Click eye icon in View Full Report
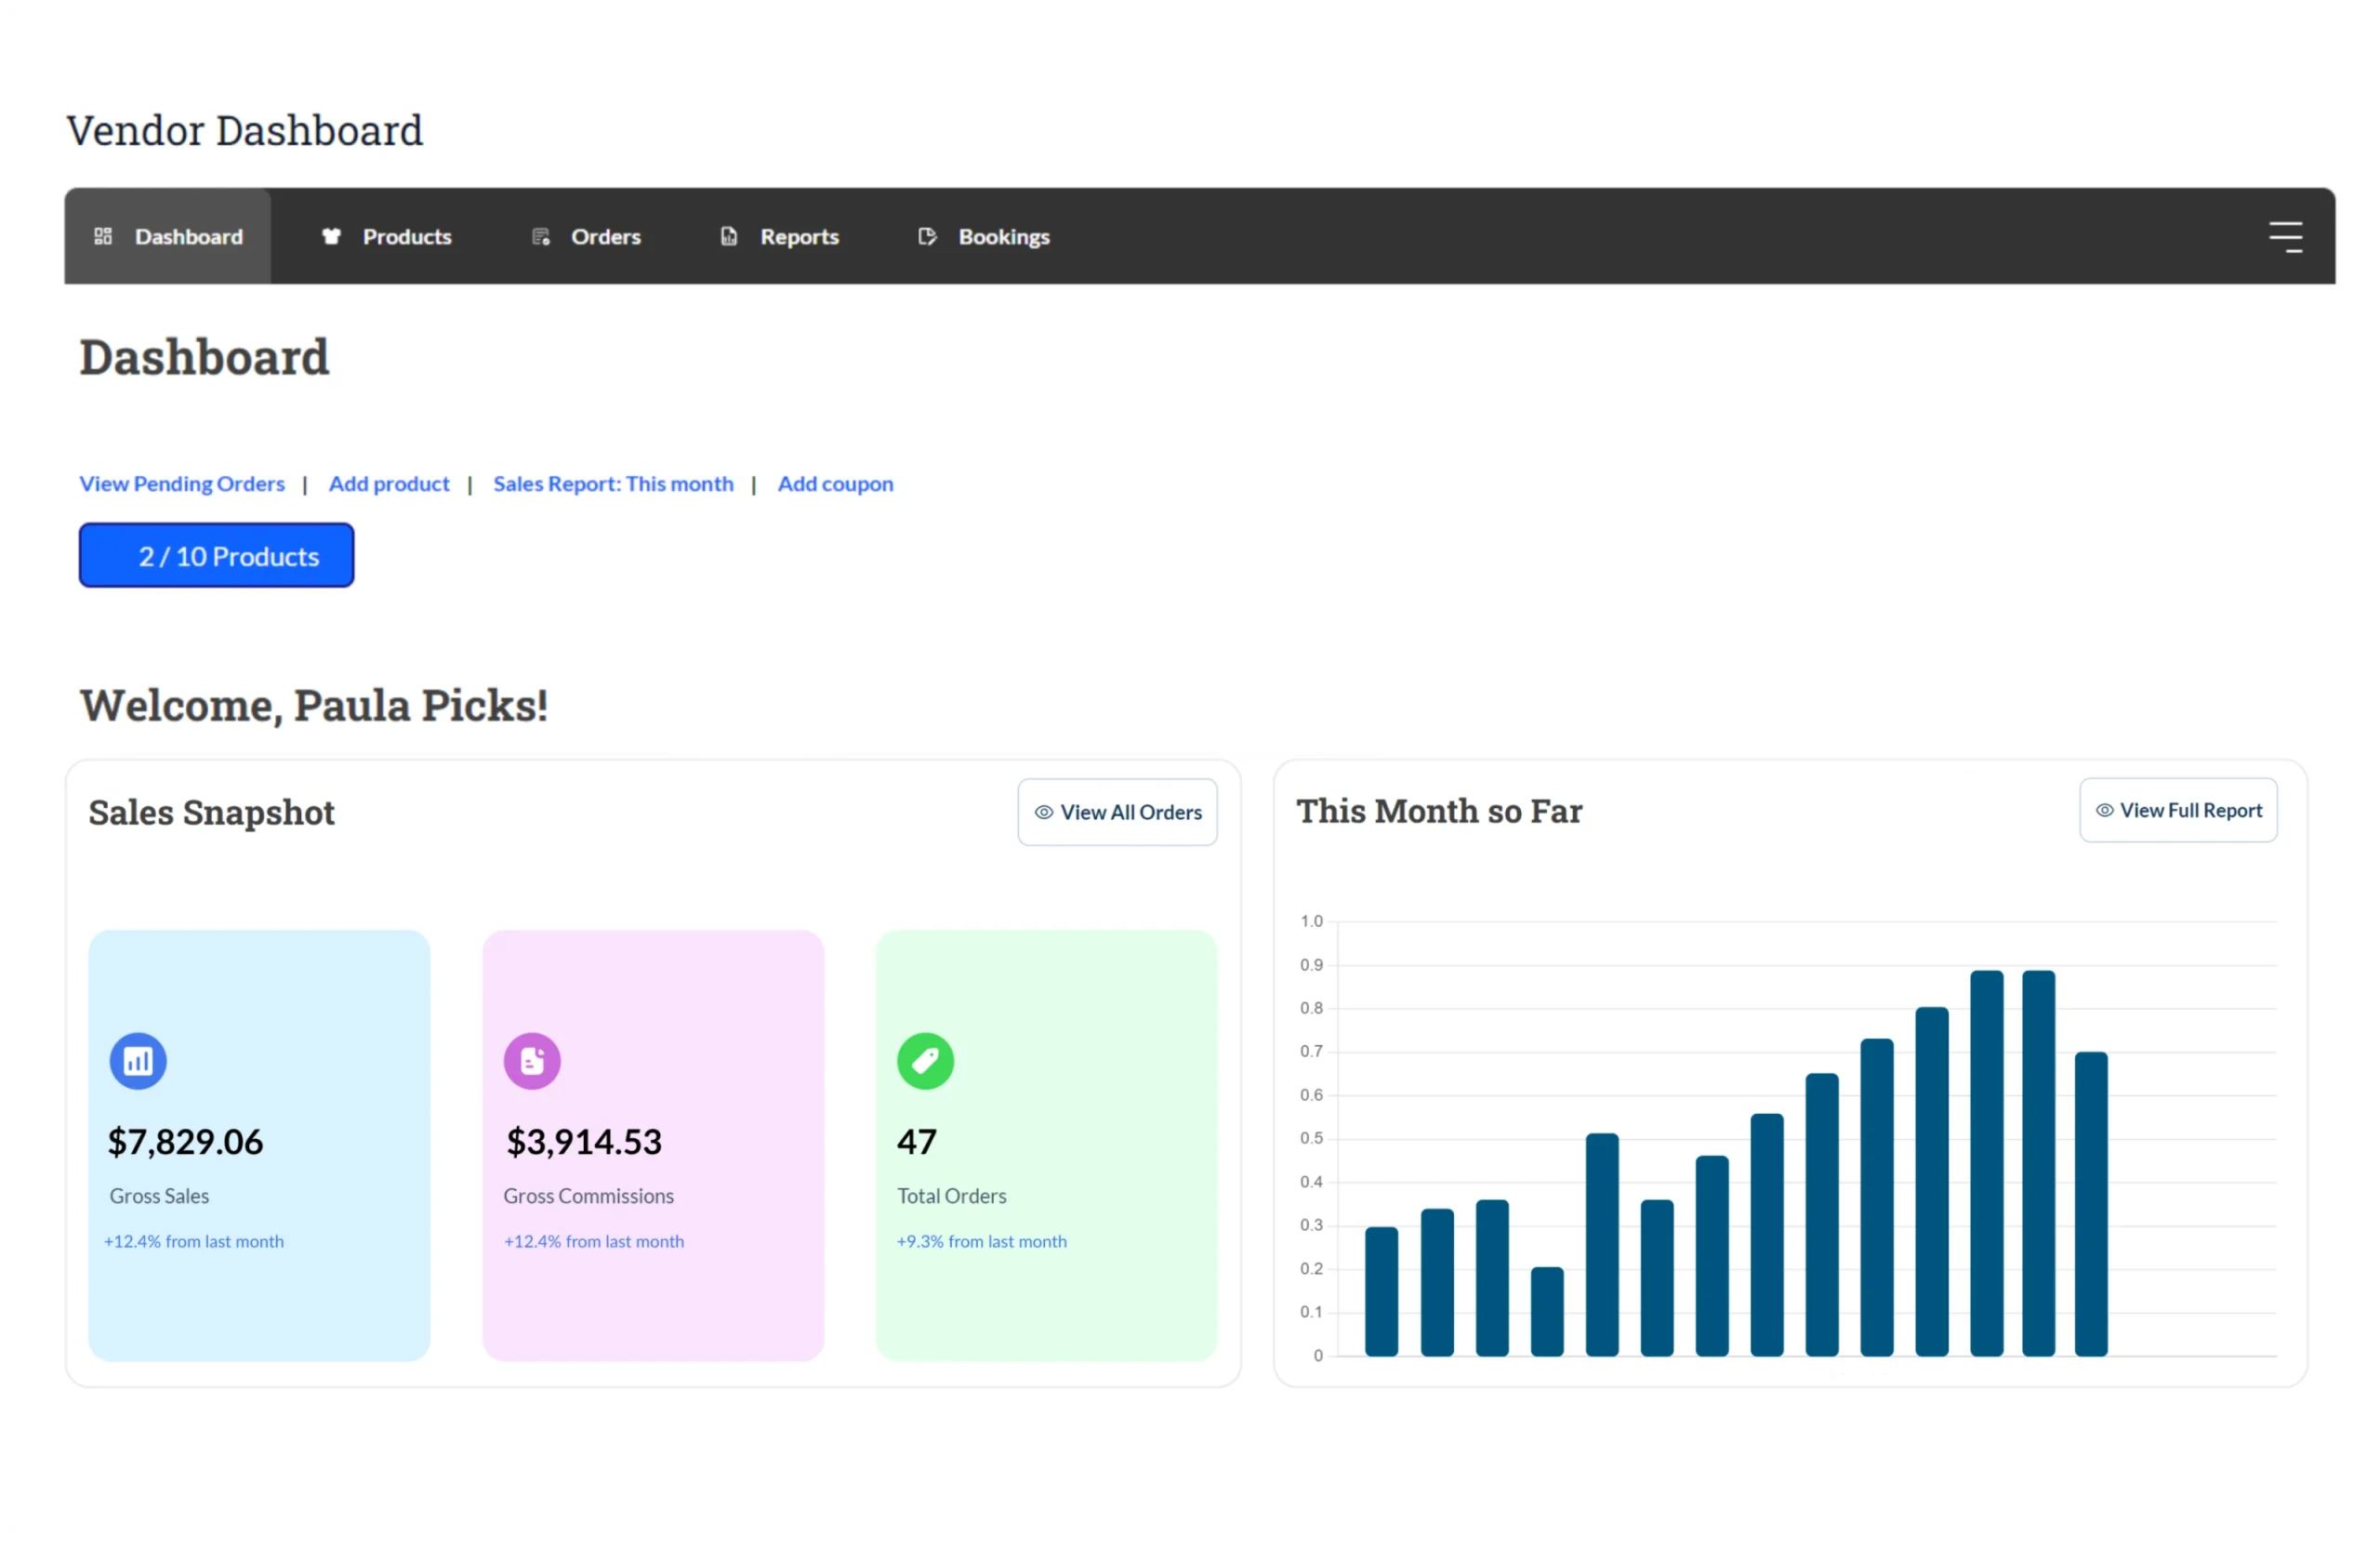 (x=2104, y=810)
